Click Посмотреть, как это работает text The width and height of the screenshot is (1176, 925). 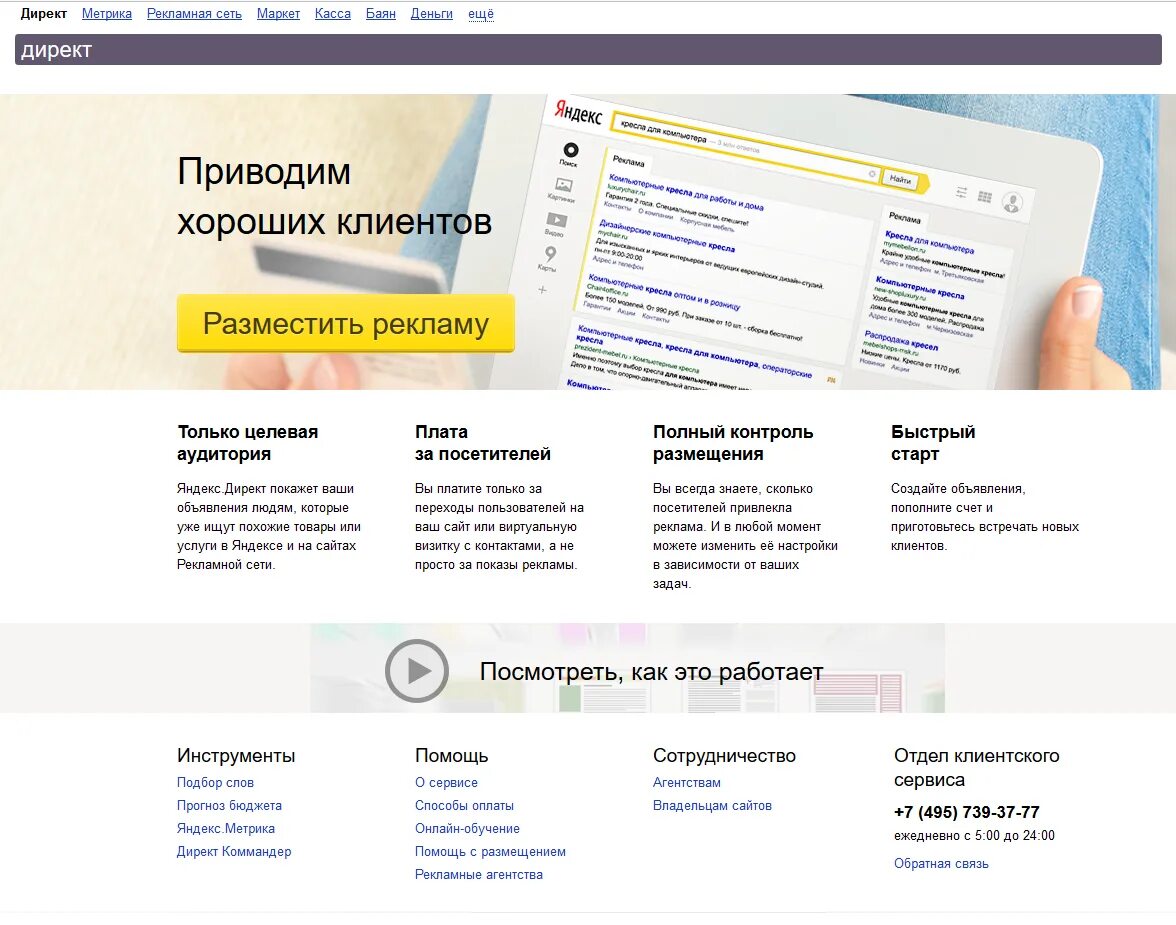tap(652, 671)
